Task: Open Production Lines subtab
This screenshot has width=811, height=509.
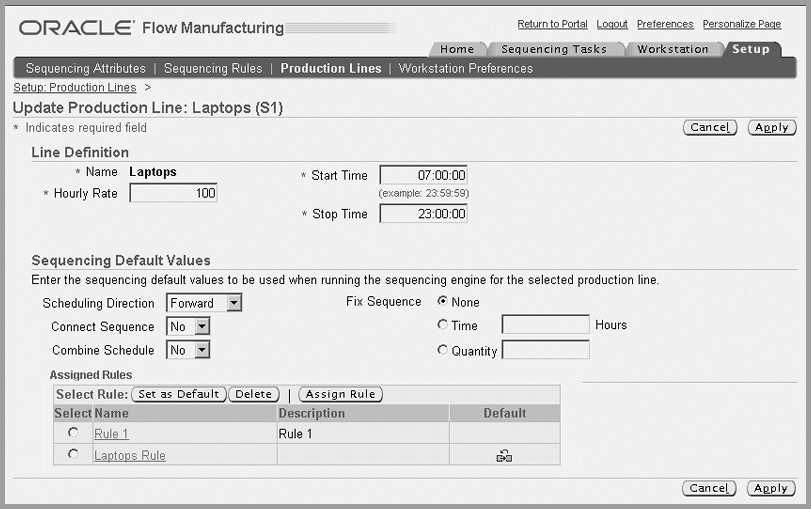Action: tap(331, 68)
